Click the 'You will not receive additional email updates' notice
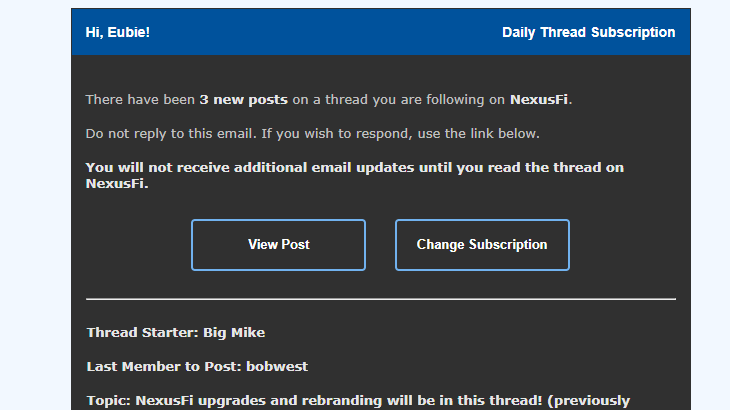This screenshot has width=730, height=410. [355, 175]
